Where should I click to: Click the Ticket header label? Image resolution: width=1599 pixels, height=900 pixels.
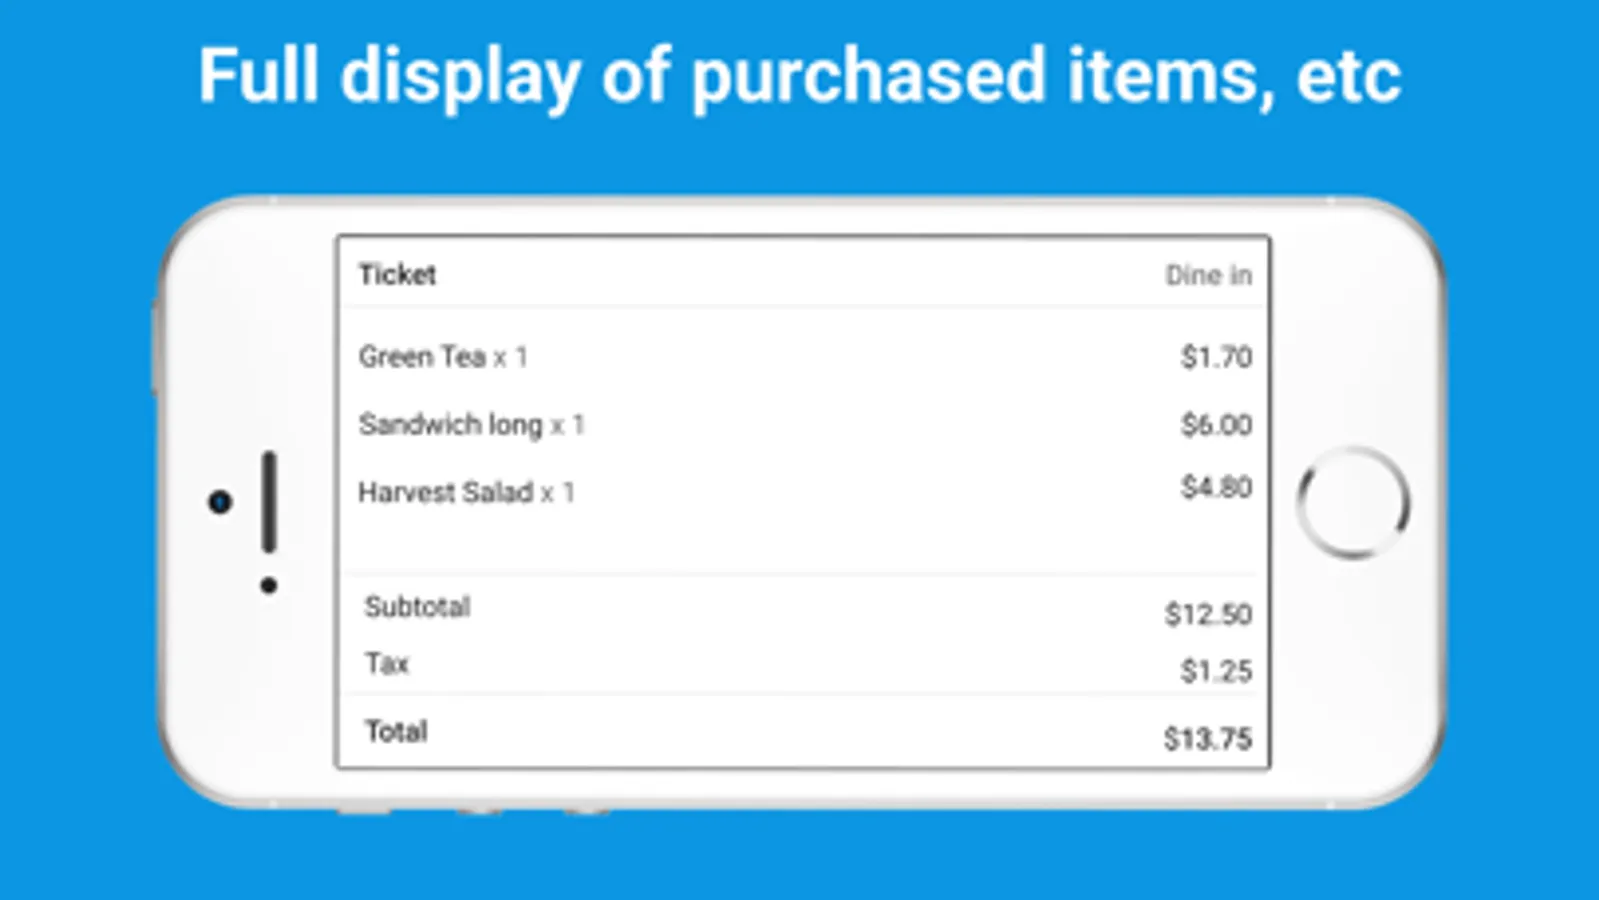pyautogui.click(x=397, y=275)
